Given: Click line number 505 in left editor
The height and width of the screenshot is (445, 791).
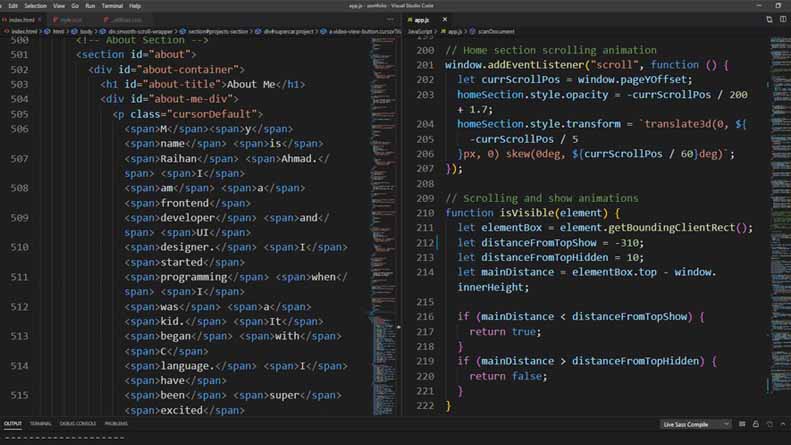Looking at the screenshot, I should (19, 114).
